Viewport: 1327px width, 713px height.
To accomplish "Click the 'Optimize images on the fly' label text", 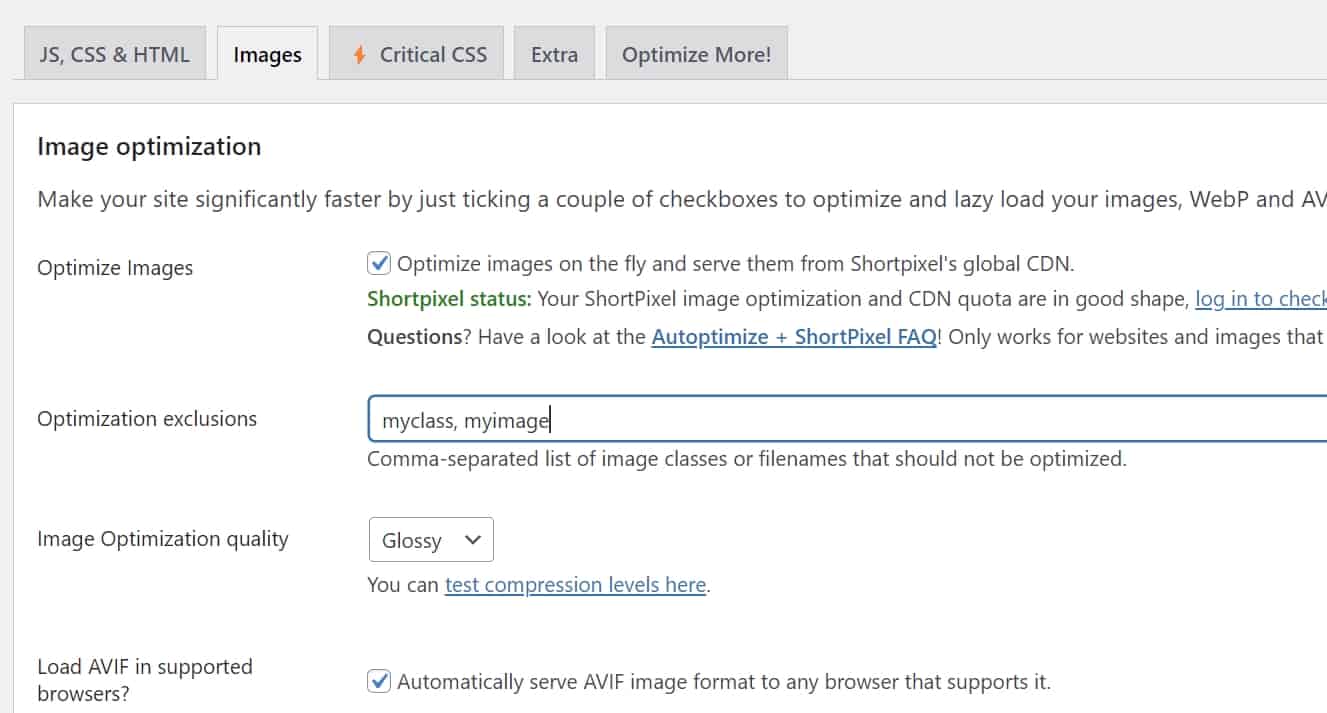I will (735, 264).
